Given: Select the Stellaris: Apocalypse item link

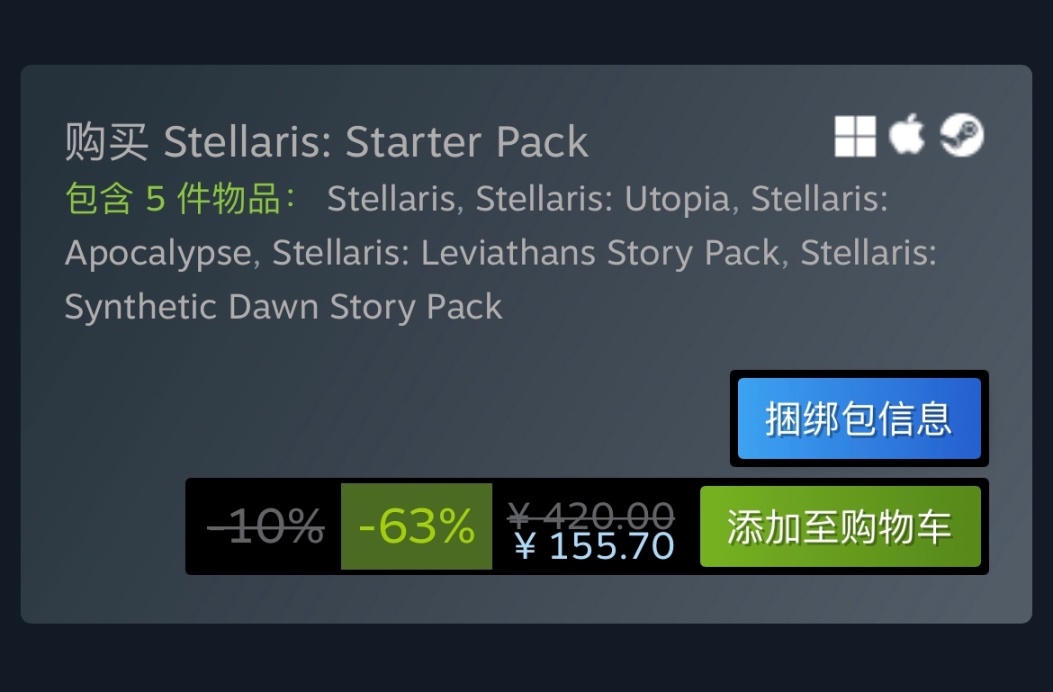Looking at the screenshot, I should point(158,253).
